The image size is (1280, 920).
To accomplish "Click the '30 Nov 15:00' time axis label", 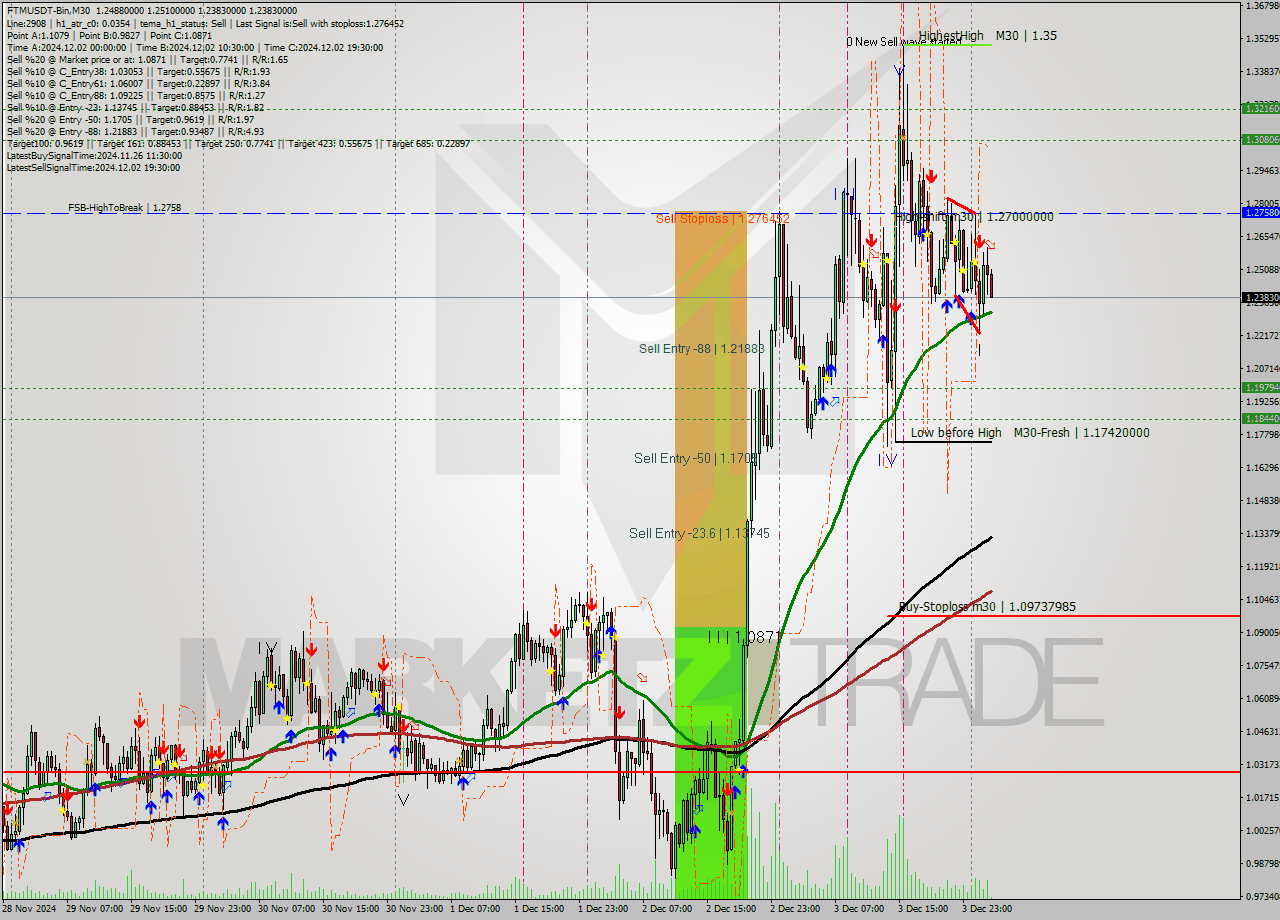I will pos(351,909).
